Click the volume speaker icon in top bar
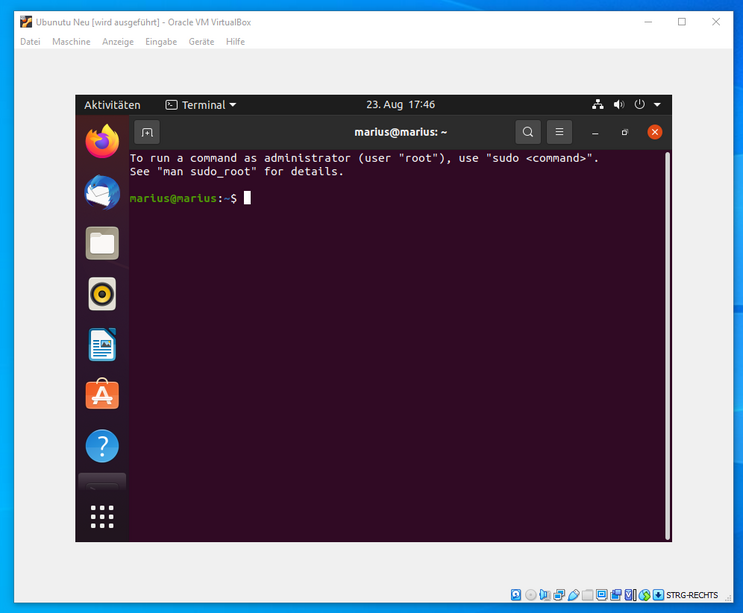This screenshot has height=613, width=743. tap(619, 105)
